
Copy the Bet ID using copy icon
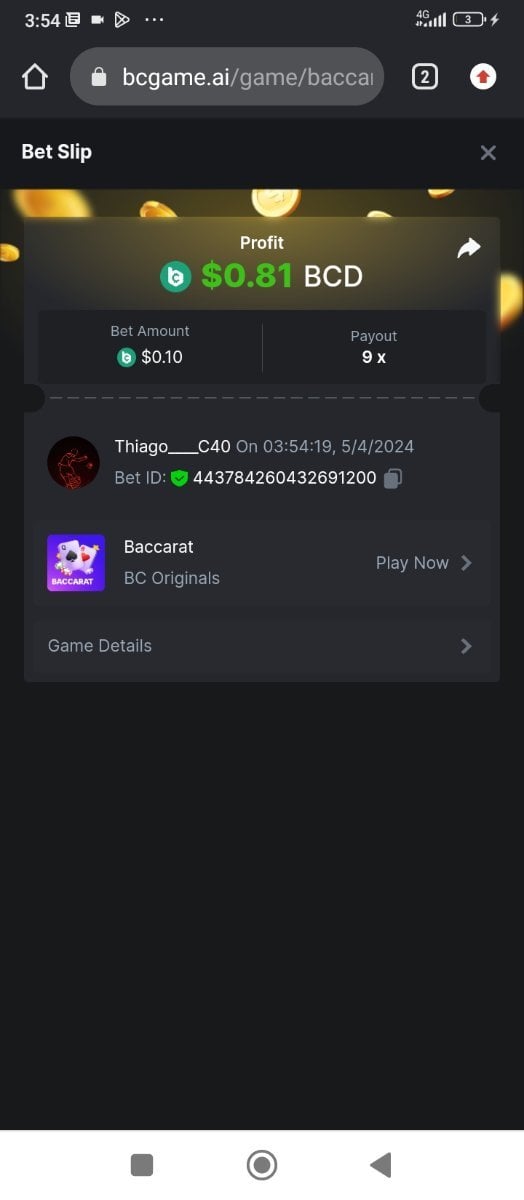tap(393, 478)
